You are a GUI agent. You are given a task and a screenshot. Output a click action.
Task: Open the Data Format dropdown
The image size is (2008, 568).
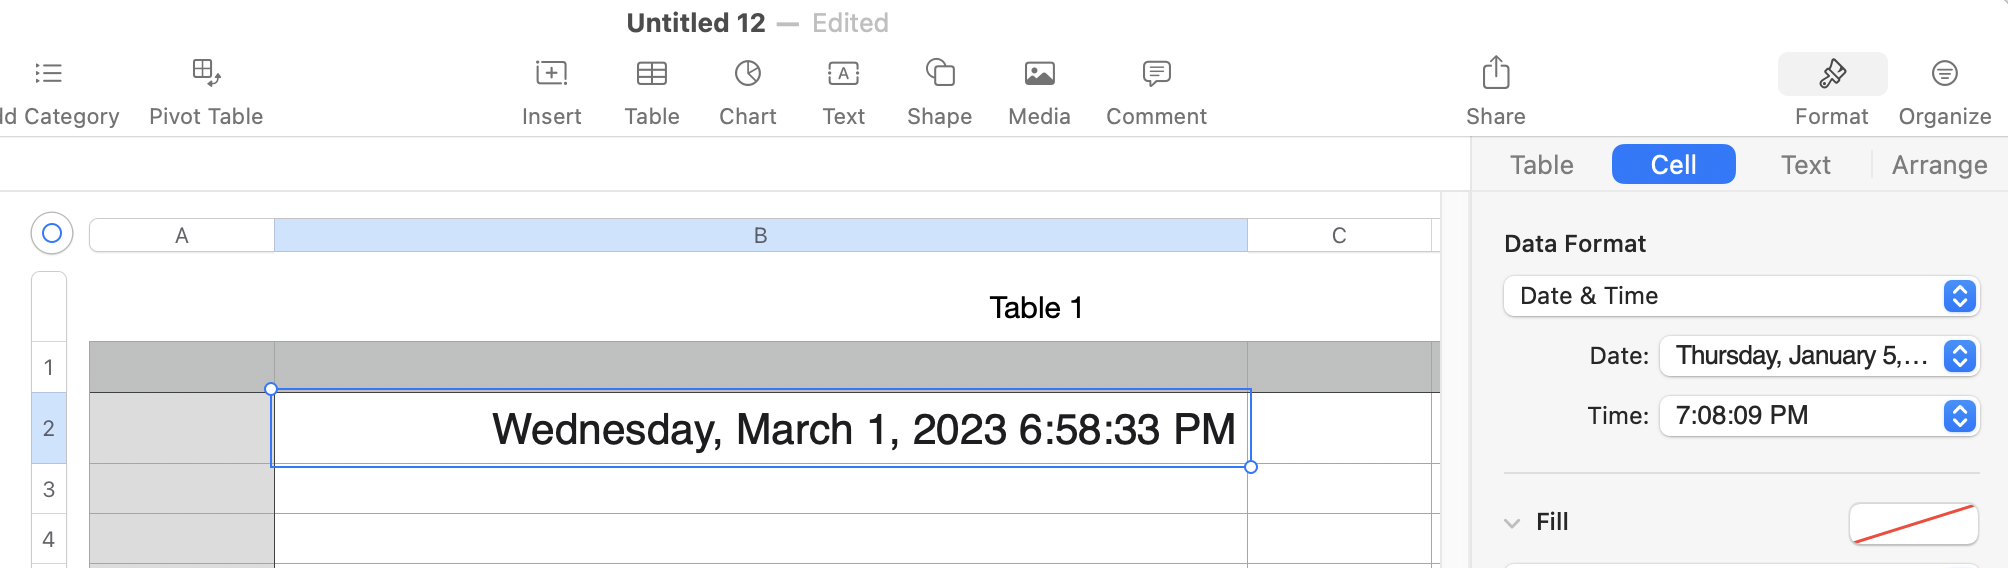click(x=1740, y=296)
